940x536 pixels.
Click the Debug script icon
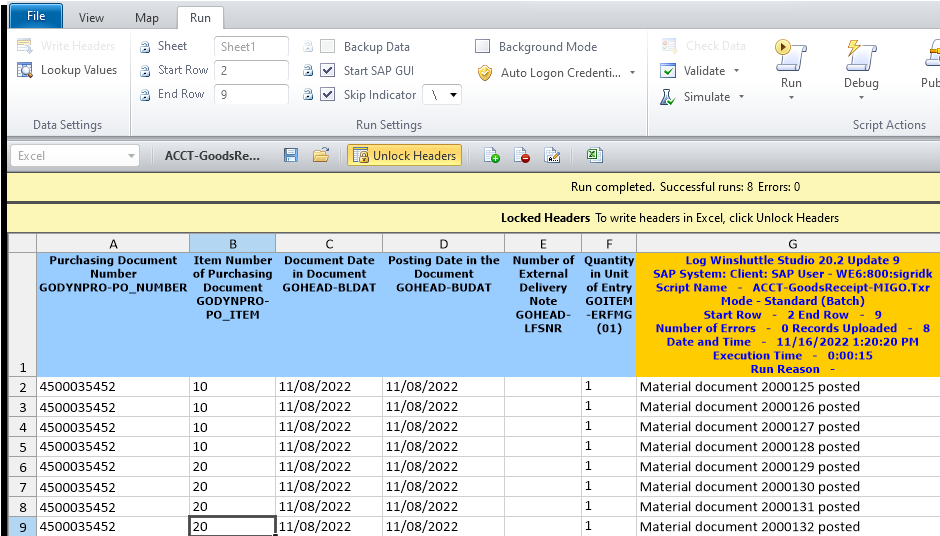tap(860, 54)
